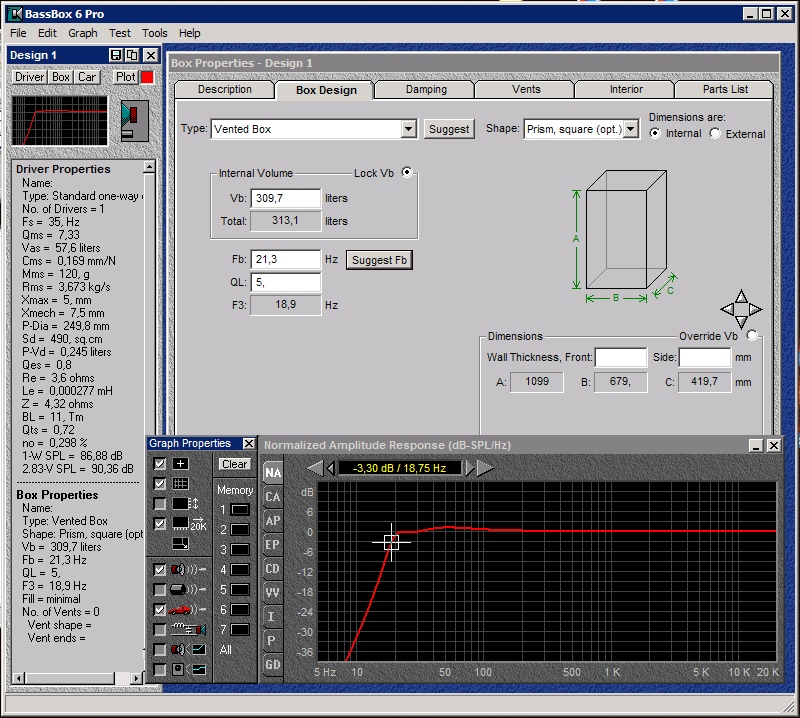Click the vented box speaker diagram icon
The width and height of the screenshot is (800, 718).
pos(133,120)
